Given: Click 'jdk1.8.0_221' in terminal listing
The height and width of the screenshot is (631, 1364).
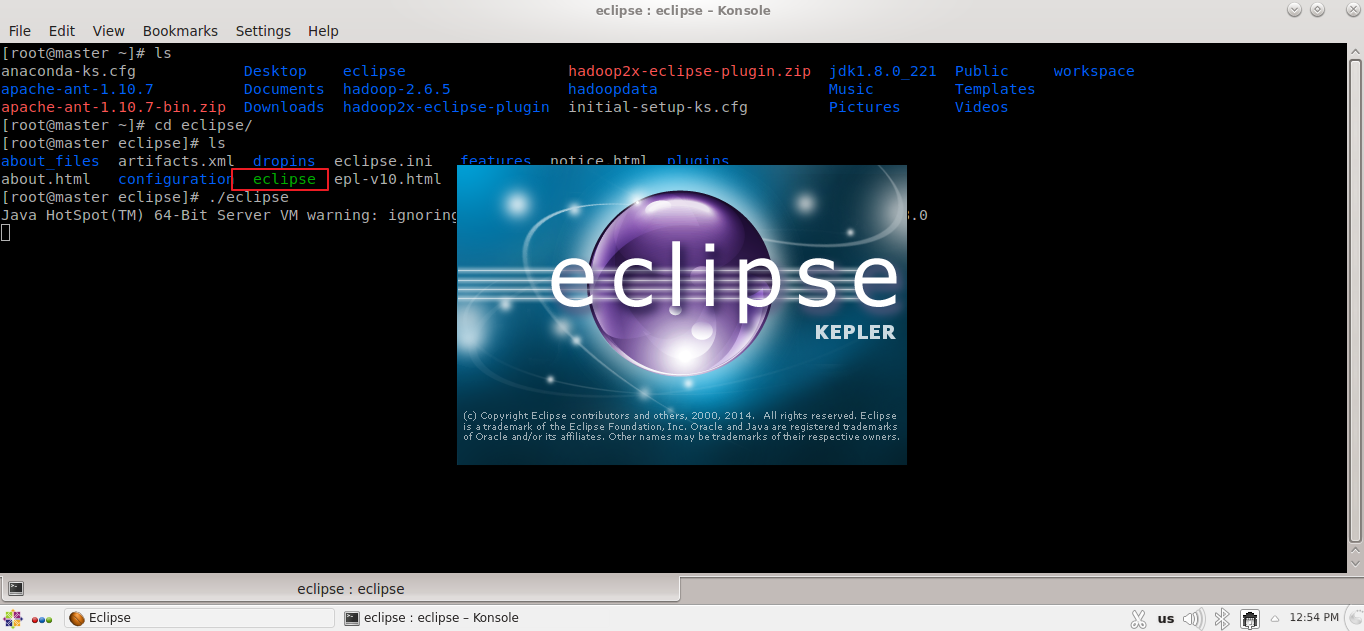Looking at the screenshot, I should click(883, 71).
